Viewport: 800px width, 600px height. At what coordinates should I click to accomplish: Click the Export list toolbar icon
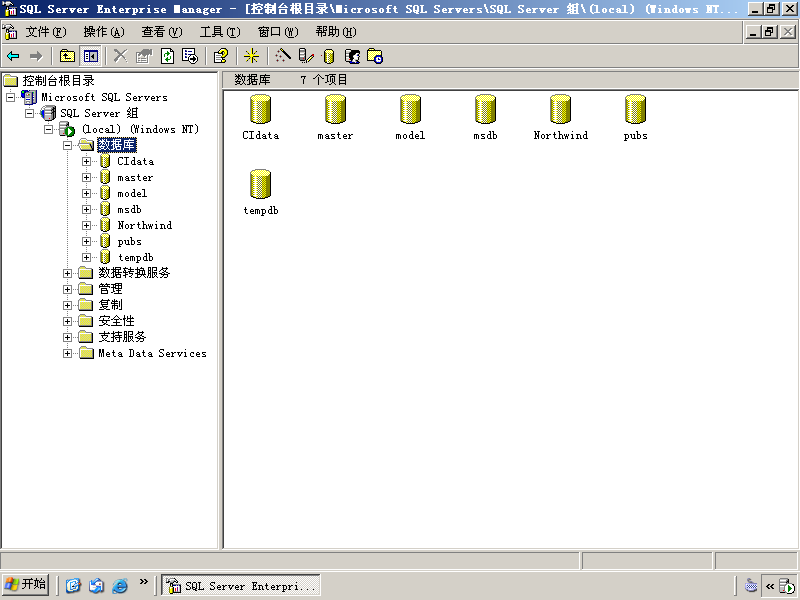pyautogui.click(x=190, y=56)
